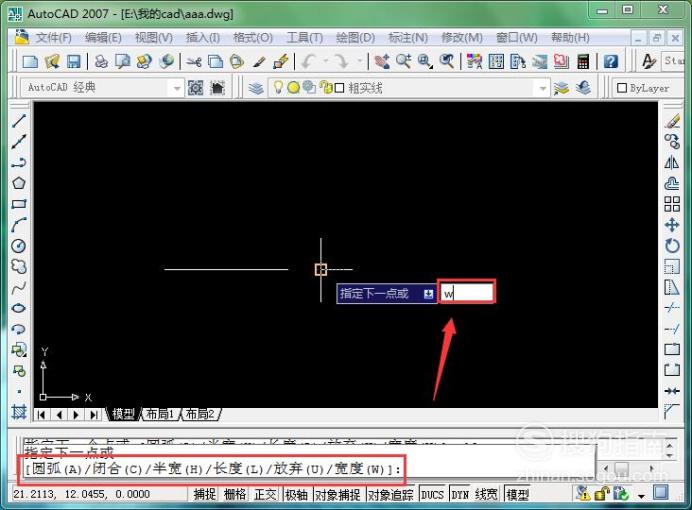Open the undo history dropdown arrow
This screenshot has width=692, height=510.
coord(326,61)
